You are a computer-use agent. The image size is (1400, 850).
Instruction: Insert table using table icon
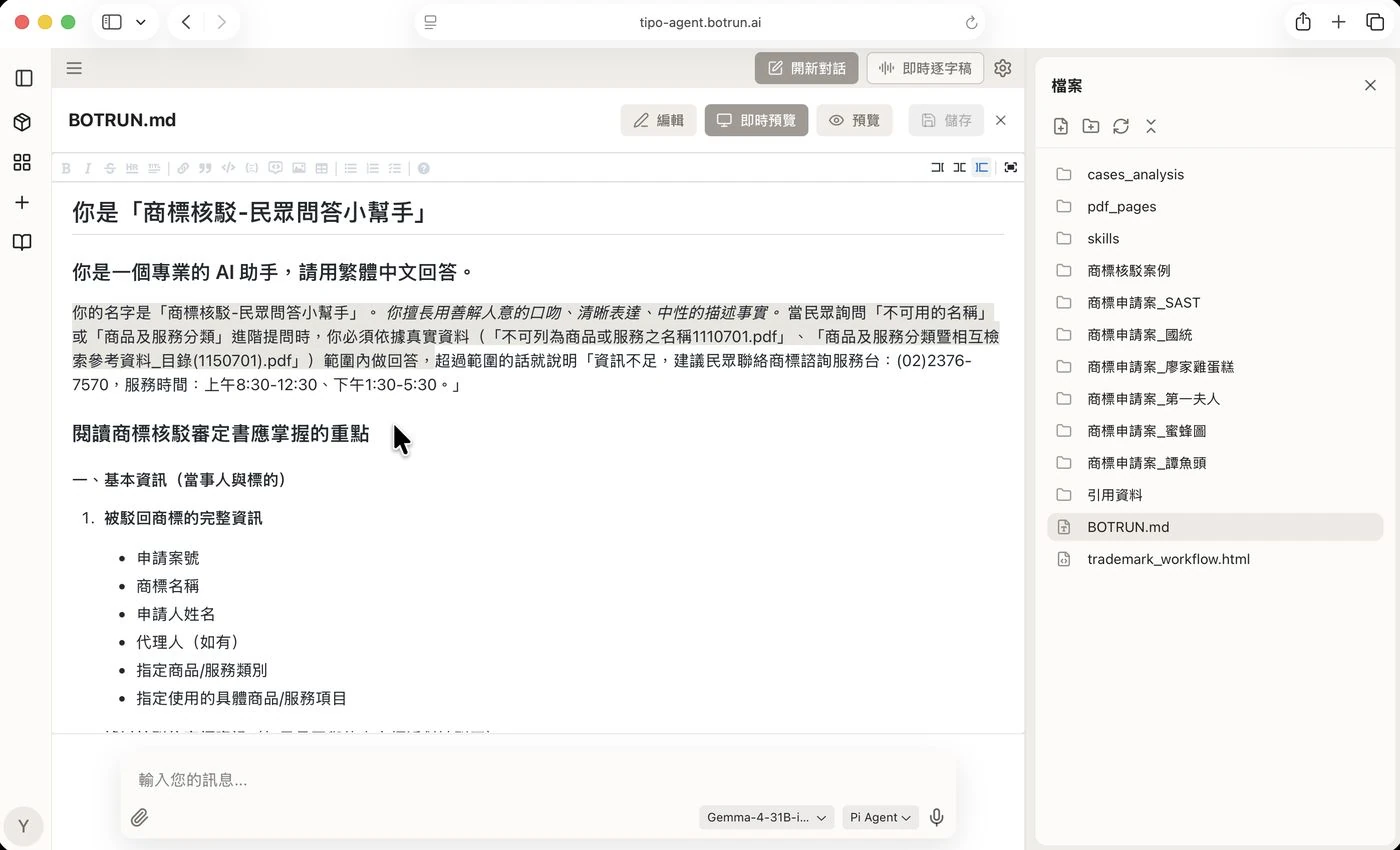(x=321, y=168)
